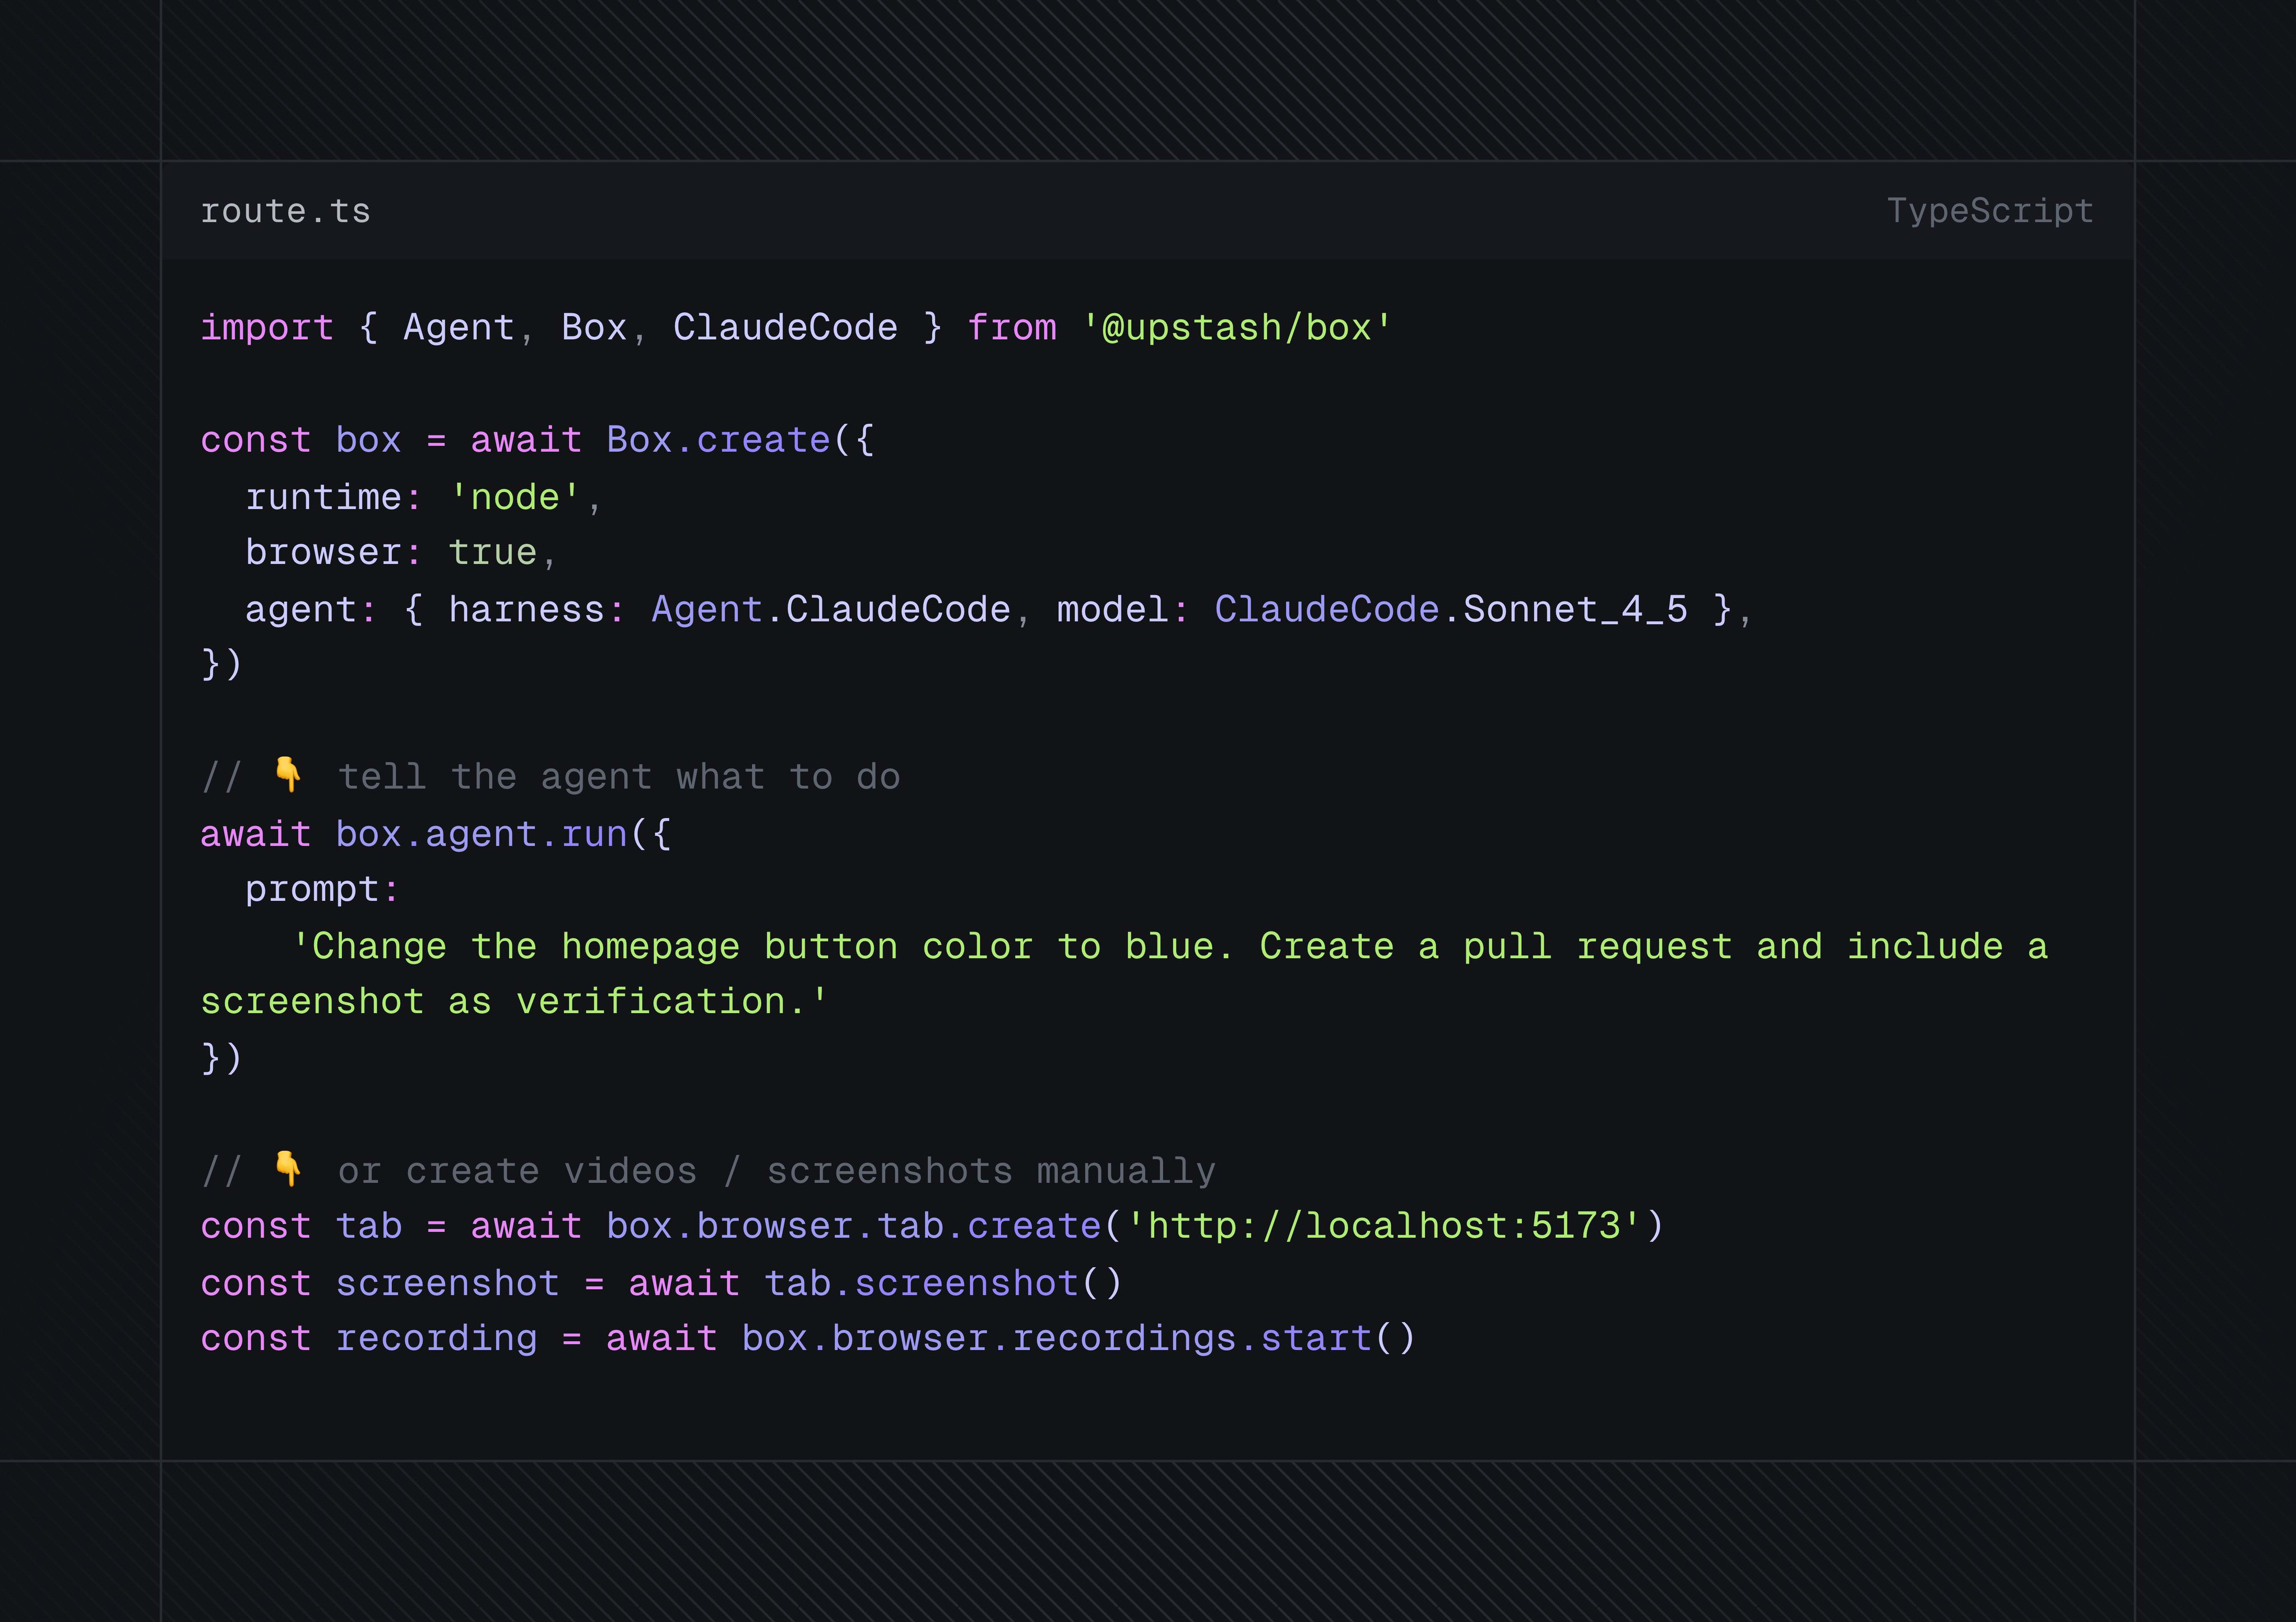Click the comment "or create videos / screenshots manually"

pyautogui.click(x=776, y=1171)
